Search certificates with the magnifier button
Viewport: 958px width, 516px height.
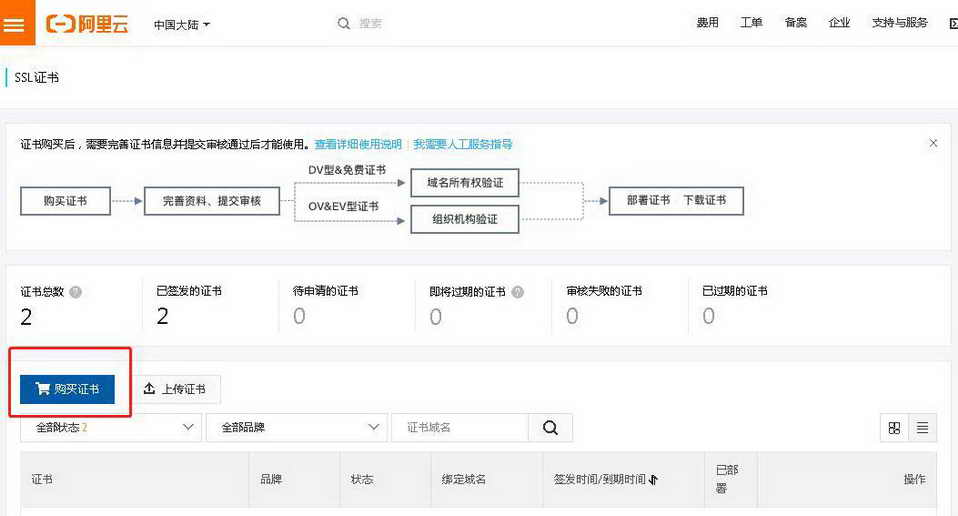coord(550,427)
